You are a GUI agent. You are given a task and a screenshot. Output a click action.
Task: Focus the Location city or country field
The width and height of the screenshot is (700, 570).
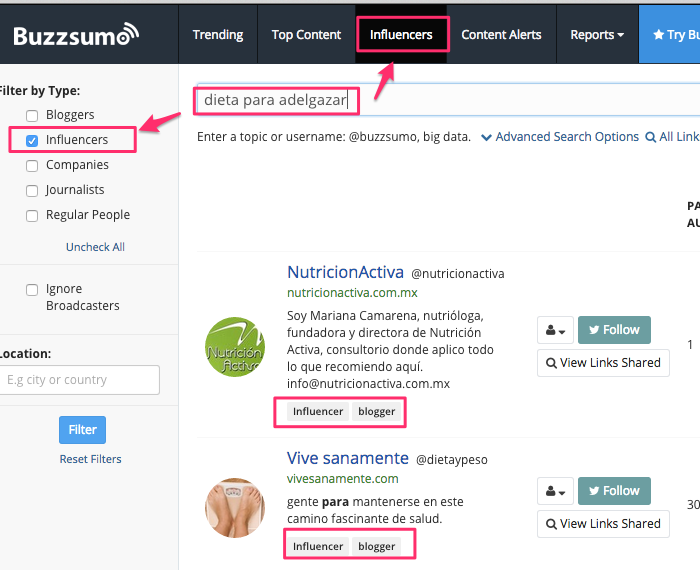point(80,380)
